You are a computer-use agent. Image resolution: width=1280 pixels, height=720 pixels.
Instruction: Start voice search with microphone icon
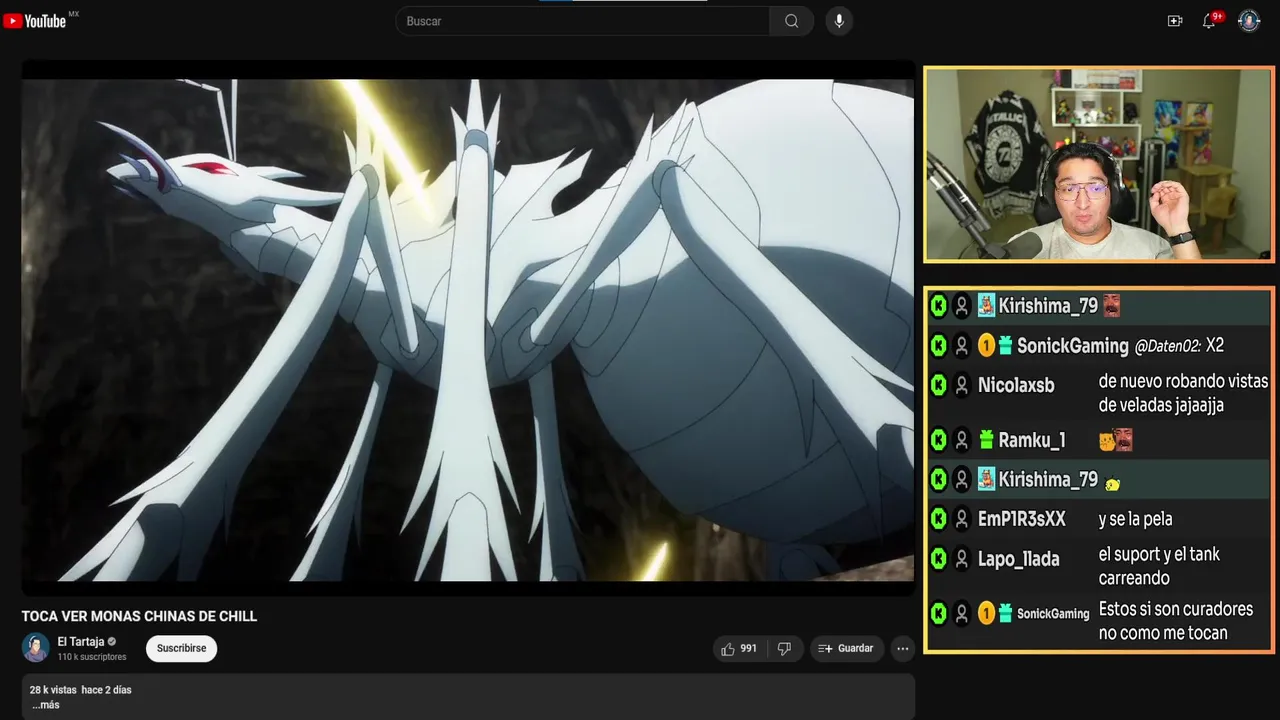(839, 21)
